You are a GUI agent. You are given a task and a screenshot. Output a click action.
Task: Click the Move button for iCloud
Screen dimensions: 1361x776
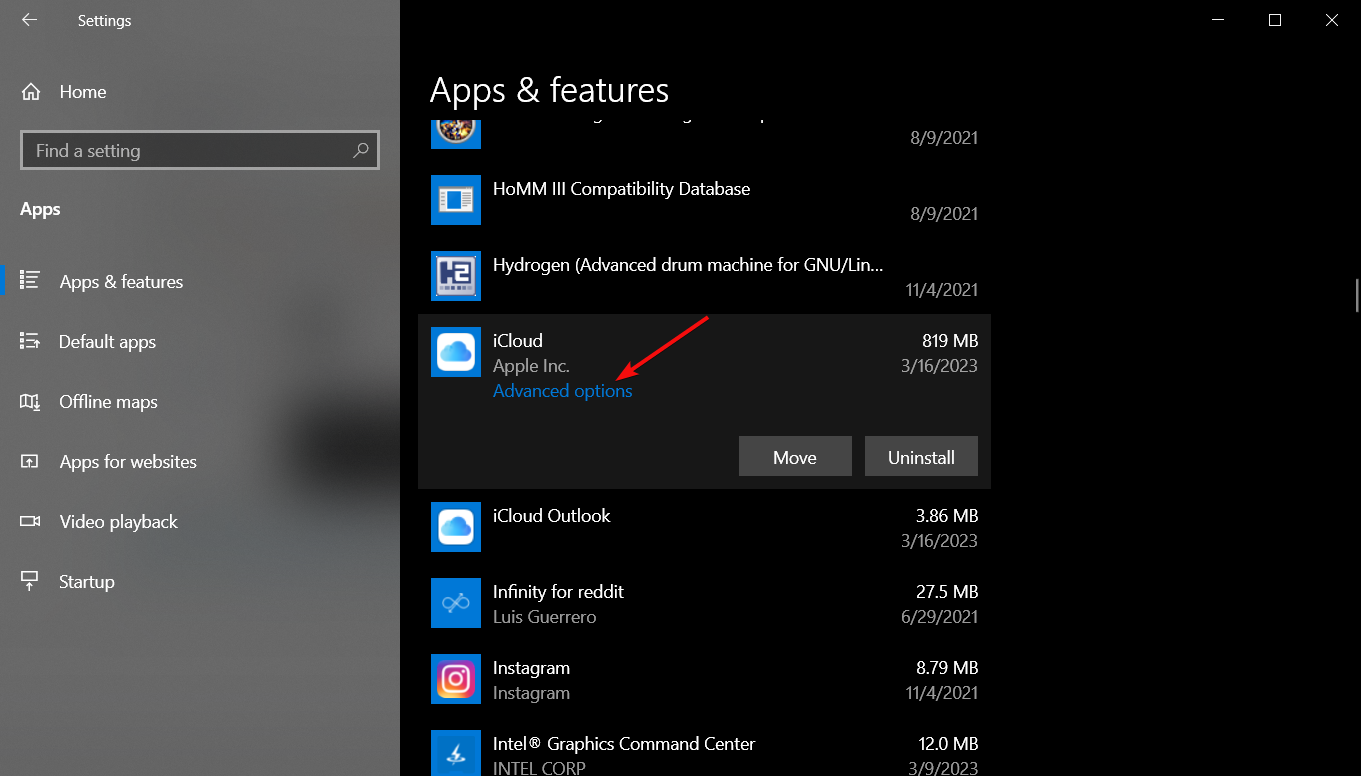pos(795,456)
